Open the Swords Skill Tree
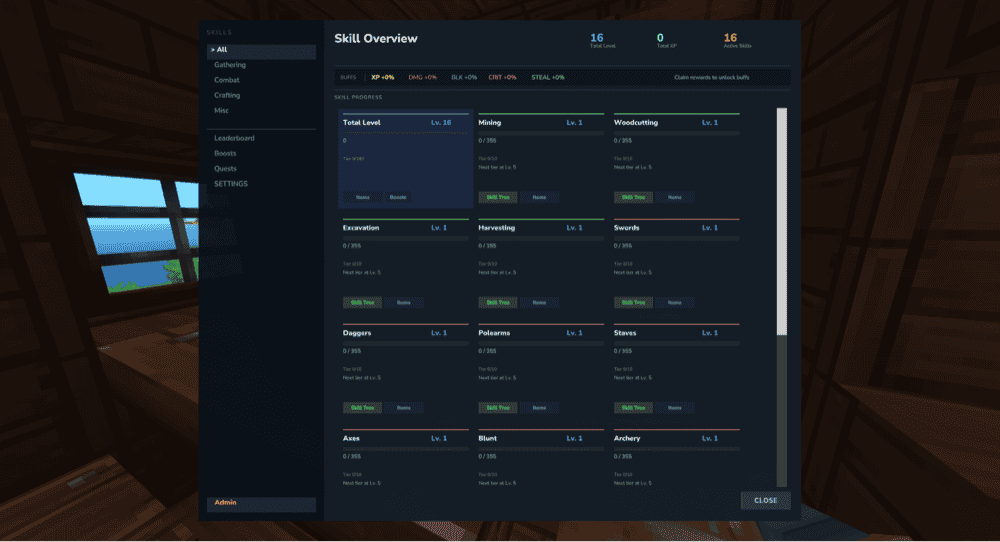This screenshot has height=542, width=1000. (633, 303)
